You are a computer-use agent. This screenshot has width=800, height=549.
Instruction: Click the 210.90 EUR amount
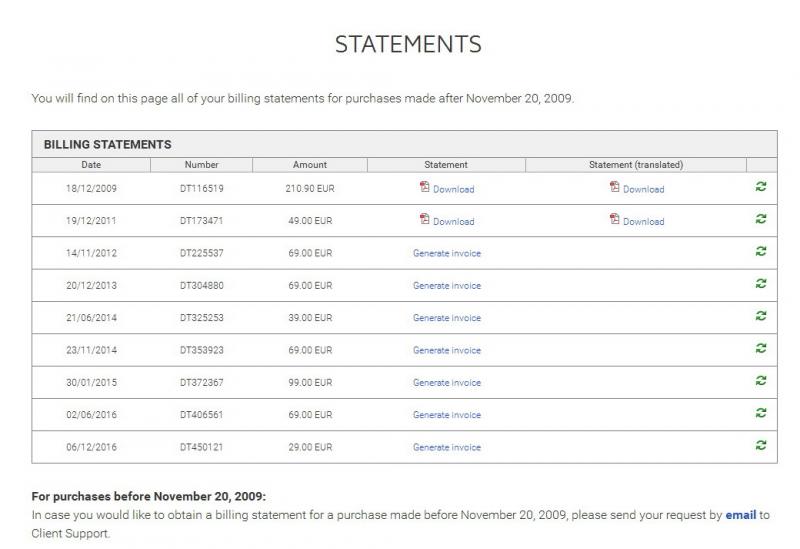[310, 188]
